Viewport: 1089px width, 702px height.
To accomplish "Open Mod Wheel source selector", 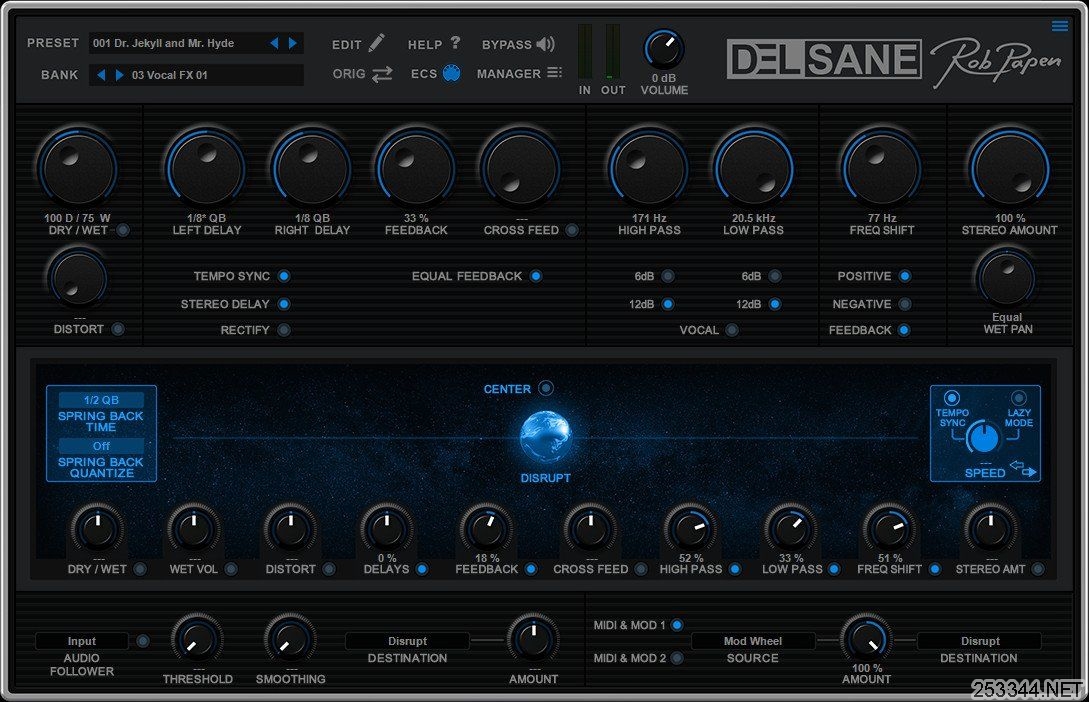I will (x=753, y=641).
